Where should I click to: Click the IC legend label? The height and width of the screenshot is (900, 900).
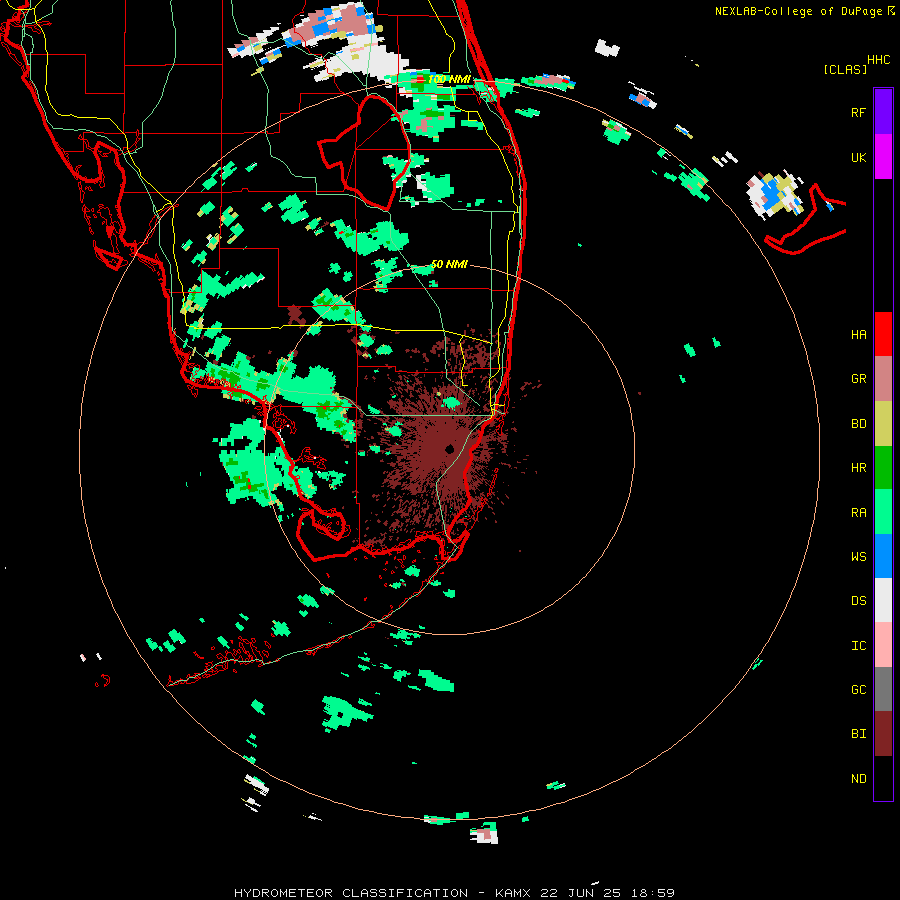pos(858,646)
